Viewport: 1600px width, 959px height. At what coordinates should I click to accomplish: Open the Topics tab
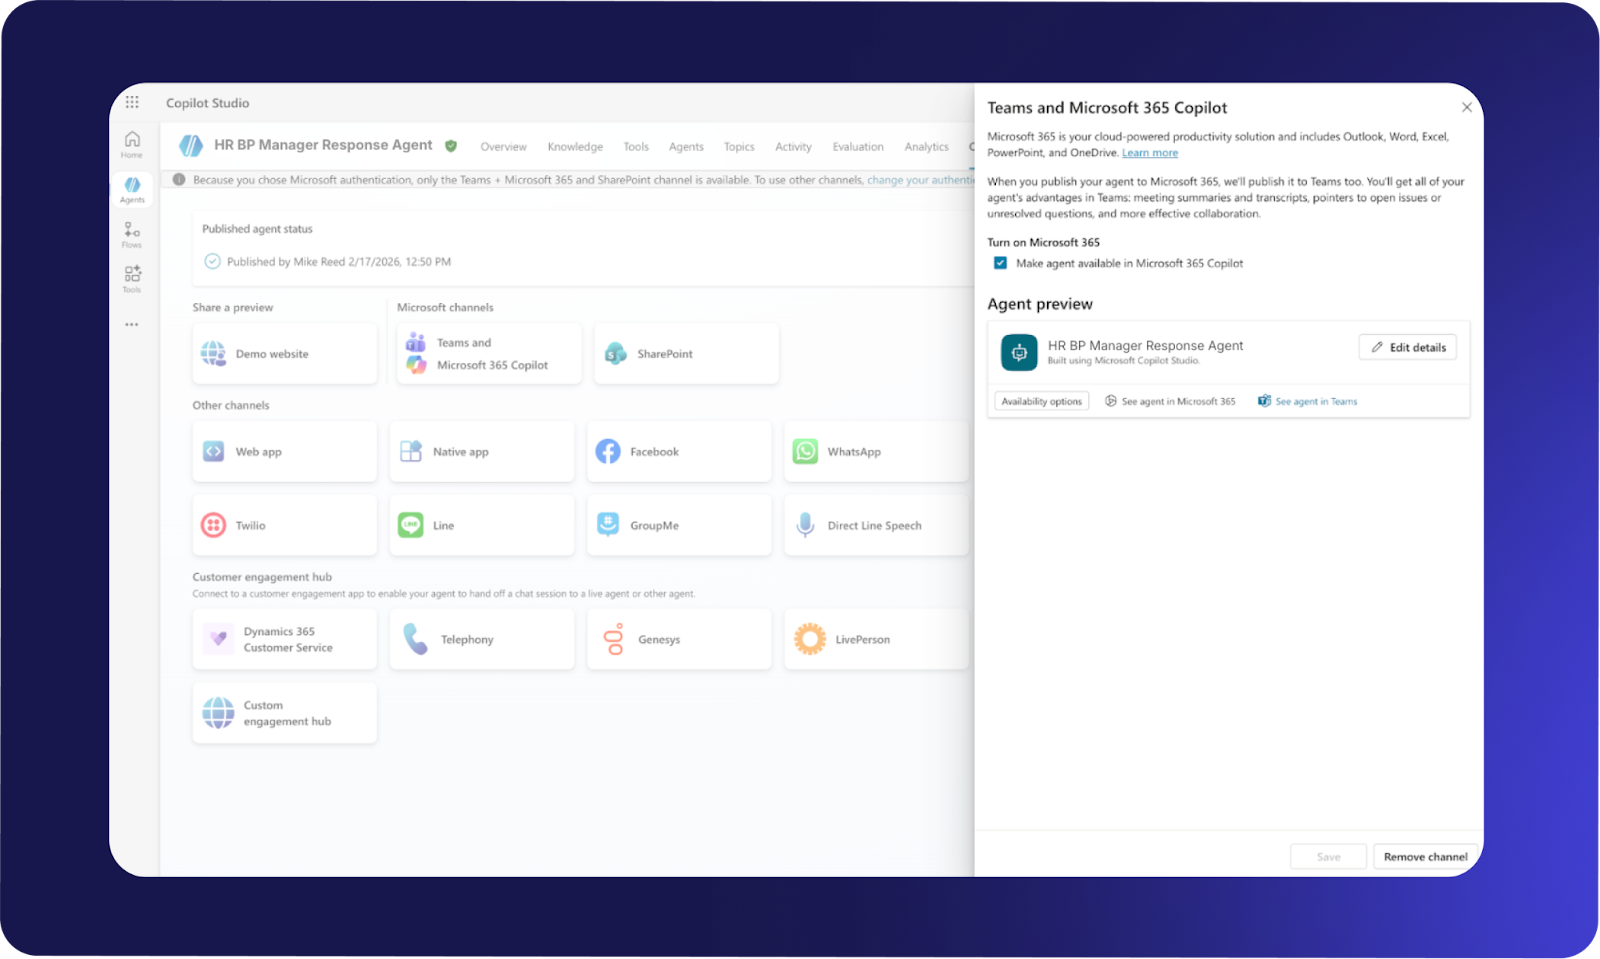tap(739, 147)
